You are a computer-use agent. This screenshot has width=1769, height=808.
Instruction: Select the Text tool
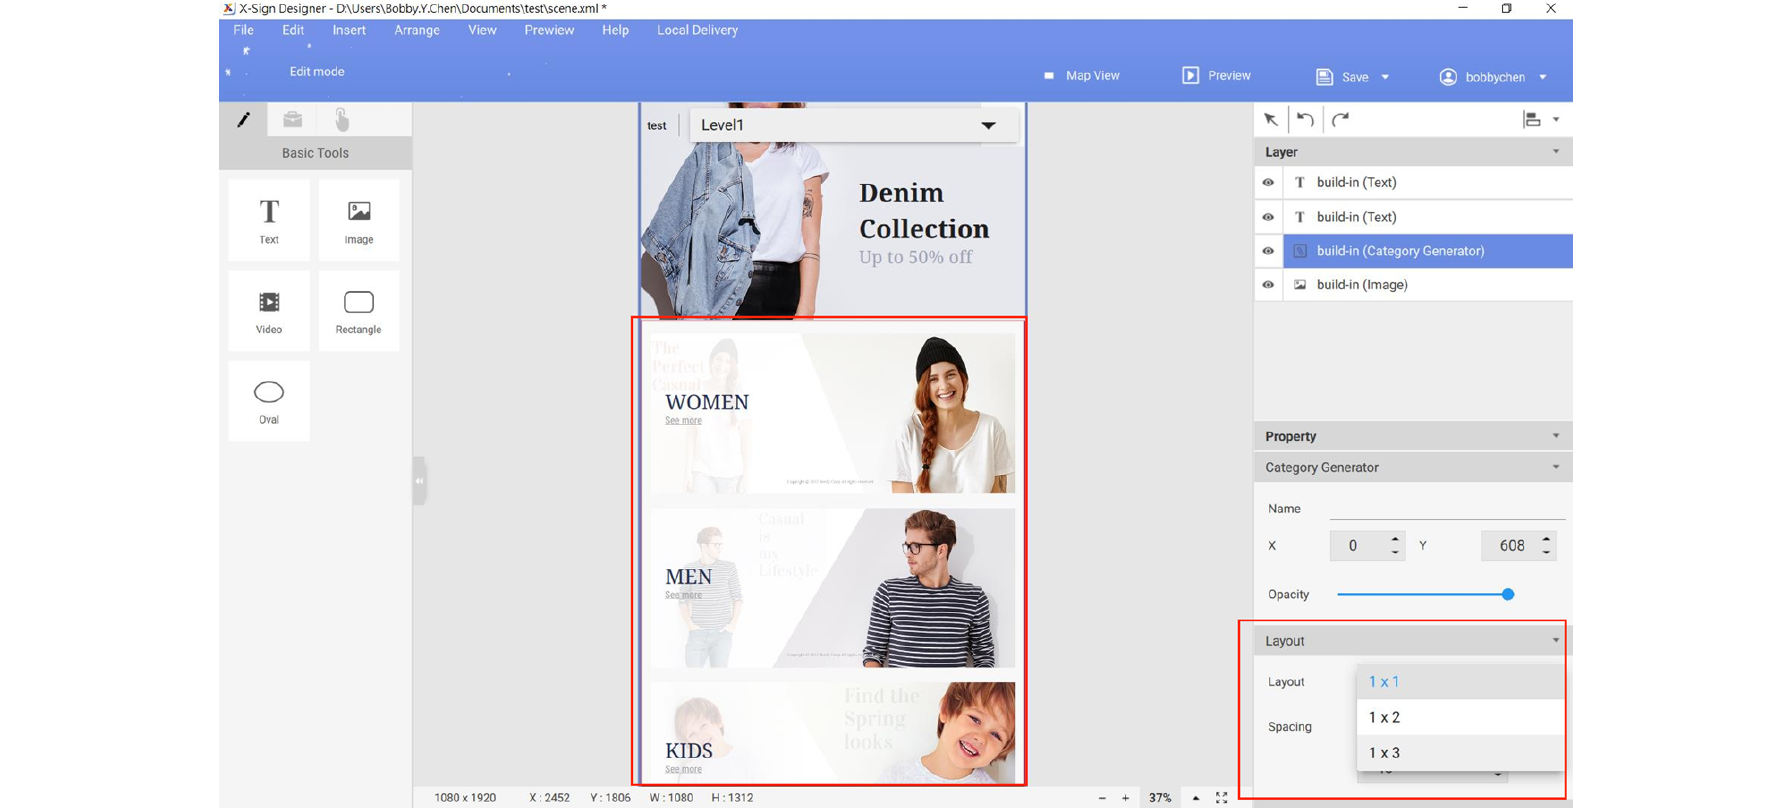point(269,220)
